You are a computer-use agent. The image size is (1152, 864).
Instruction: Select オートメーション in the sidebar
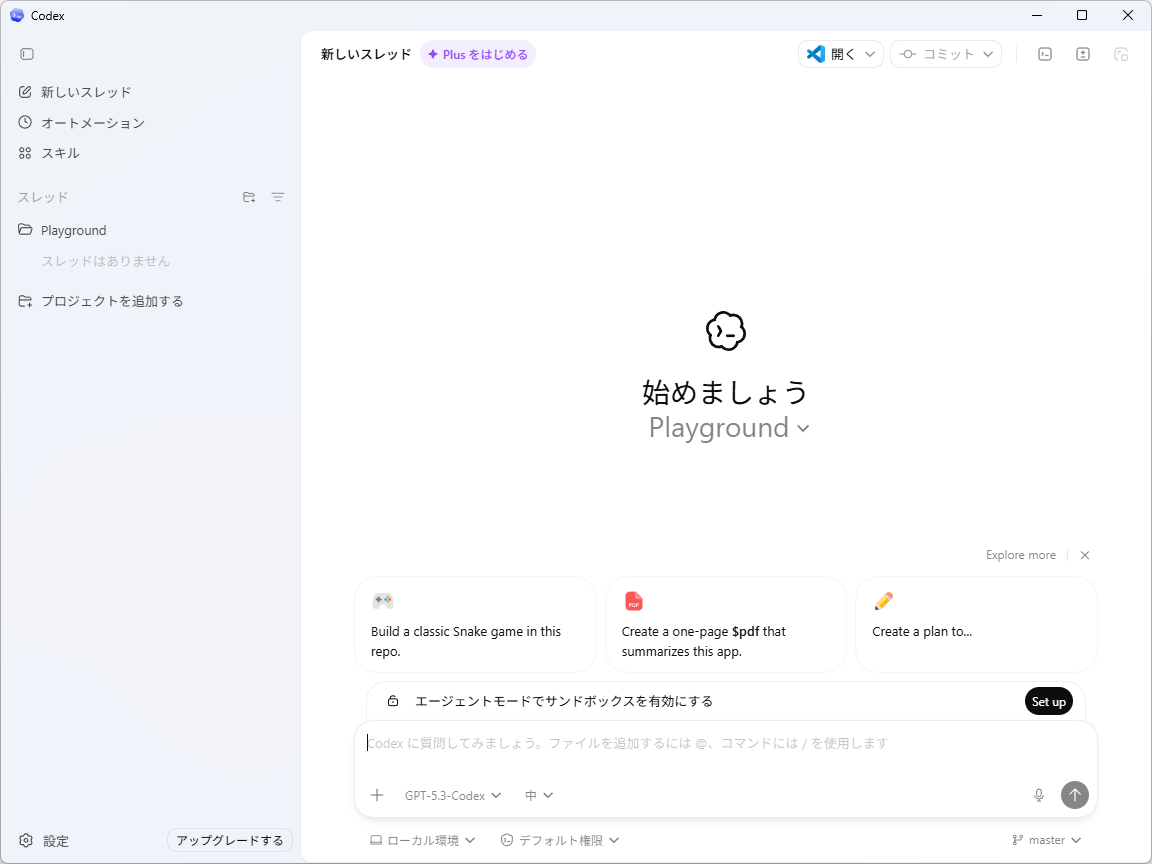pos(93,122)
